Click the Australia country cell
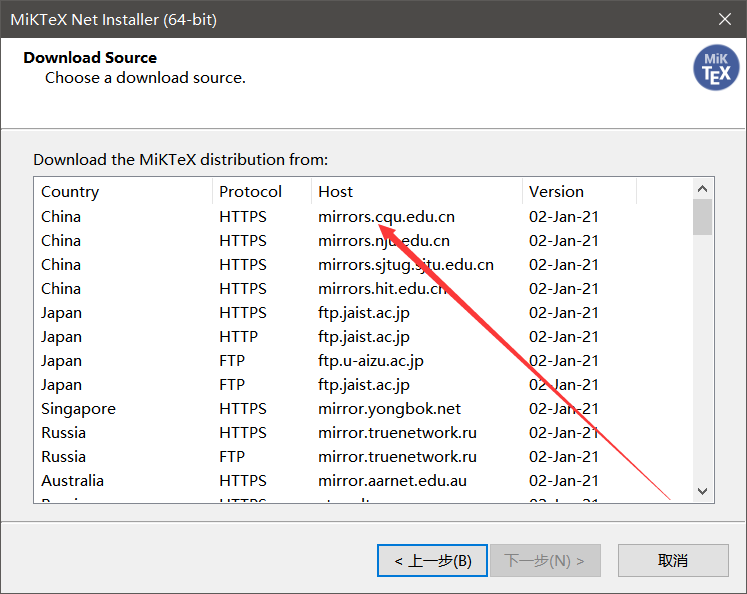This screenshot has height=594, width=747. (72, 481)
